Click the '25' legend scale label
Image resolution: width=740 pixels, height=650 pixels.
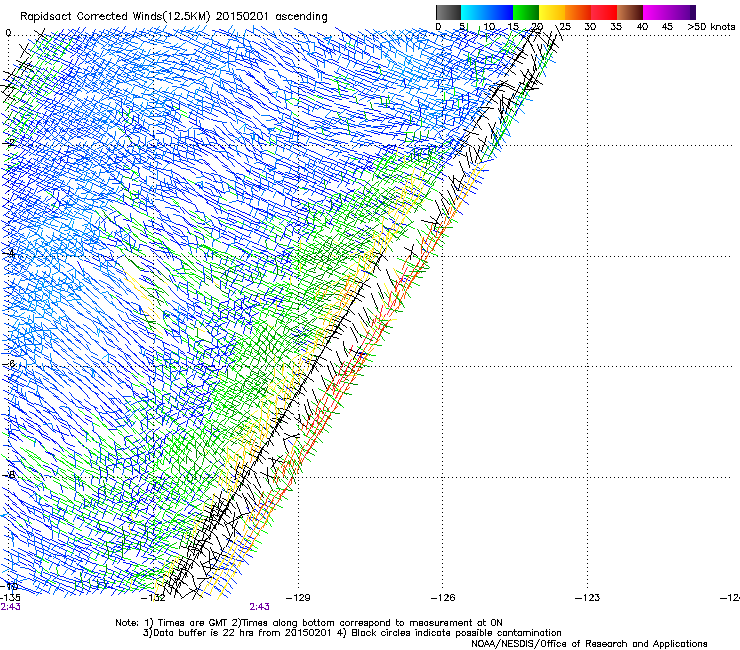(x=565, y=27)
